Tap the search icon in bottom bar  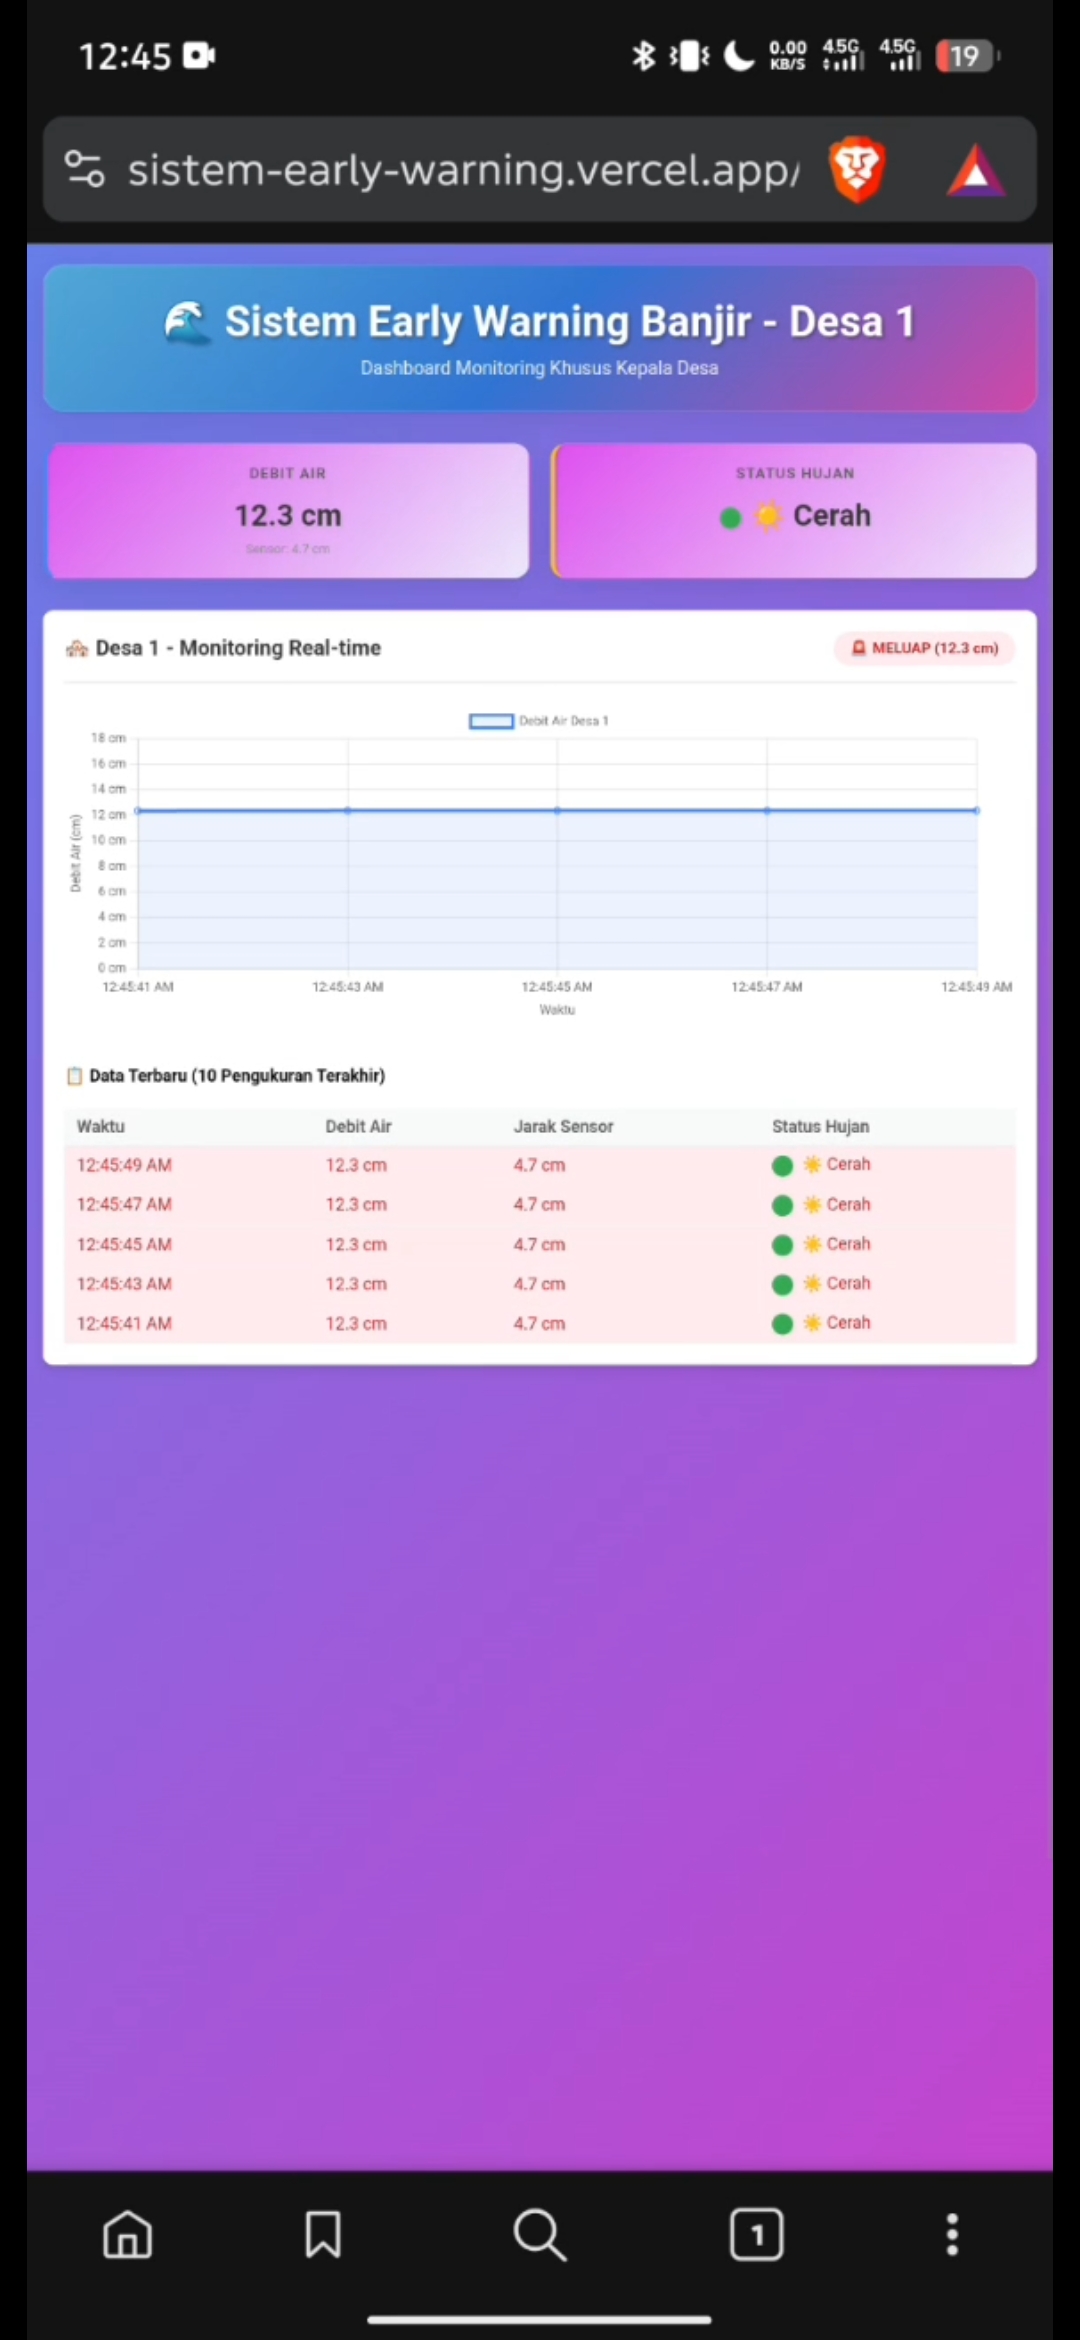540,2234
